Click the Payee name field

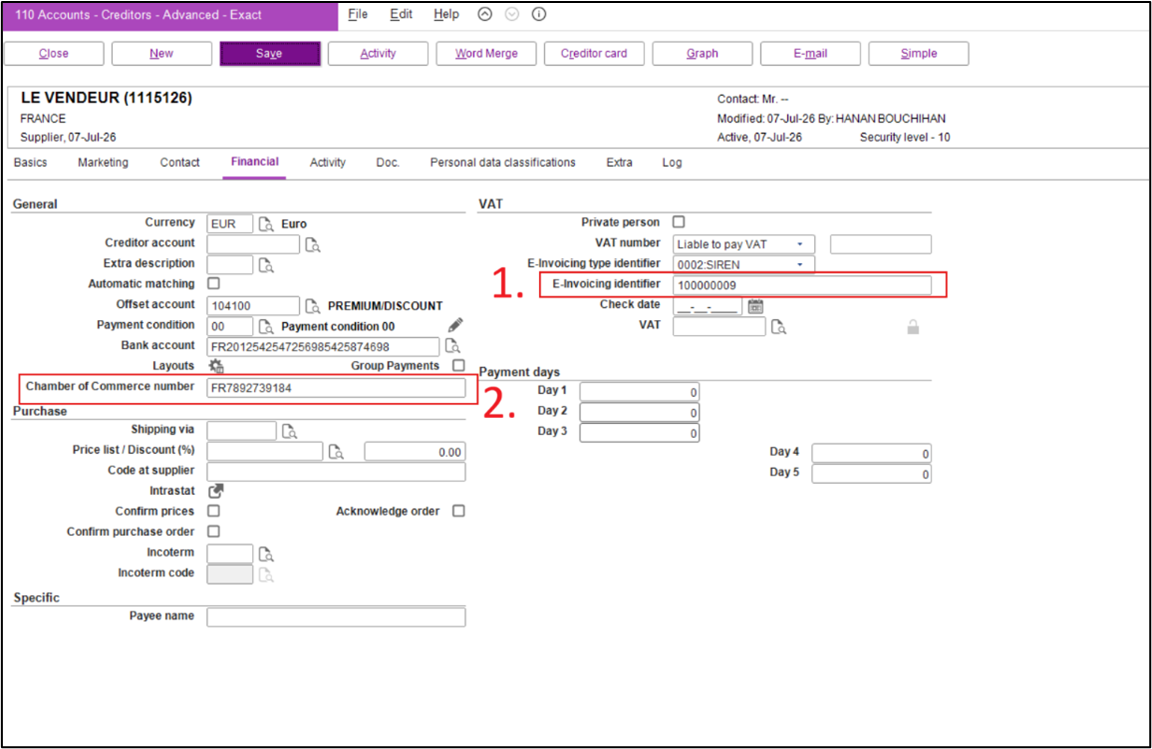click(336, 617)
